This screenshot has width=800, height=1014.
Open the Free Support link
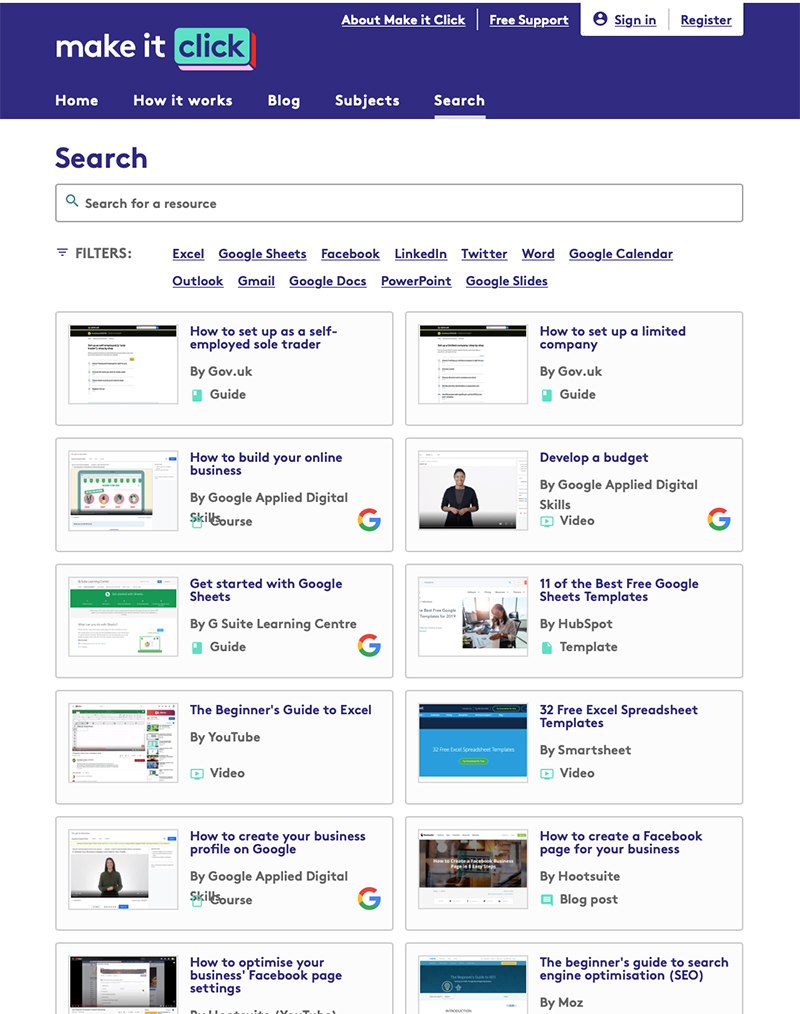(529, 20)
